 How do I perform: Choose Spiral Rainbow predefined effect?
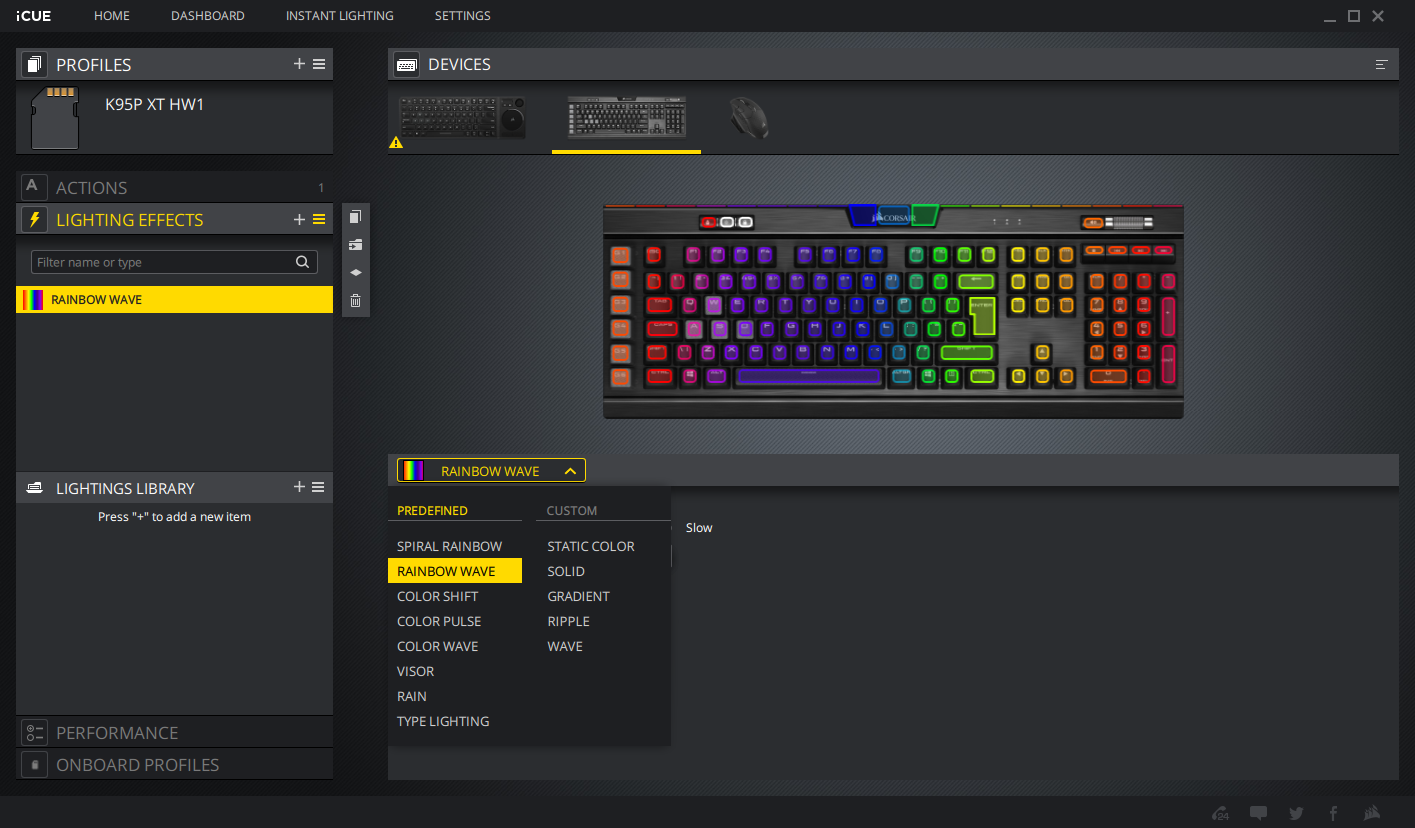coord(455,546)
